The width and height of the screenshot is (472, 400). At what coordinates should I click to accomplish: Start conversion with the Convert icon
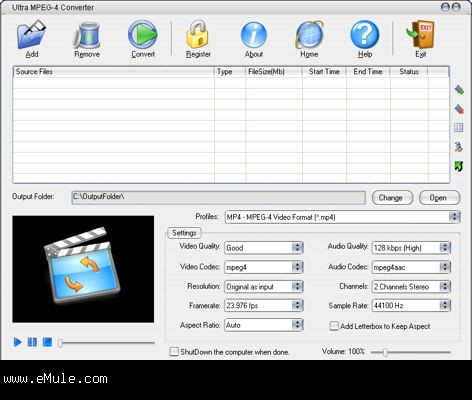(143, 34)
